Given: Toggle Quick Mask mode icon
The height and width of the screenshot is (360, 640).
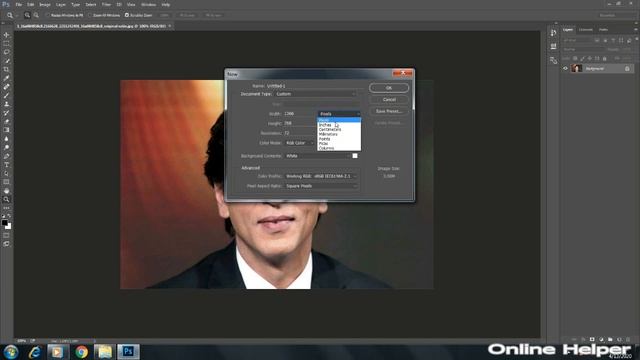Looking at the screenshot, I should click(6, 235).
